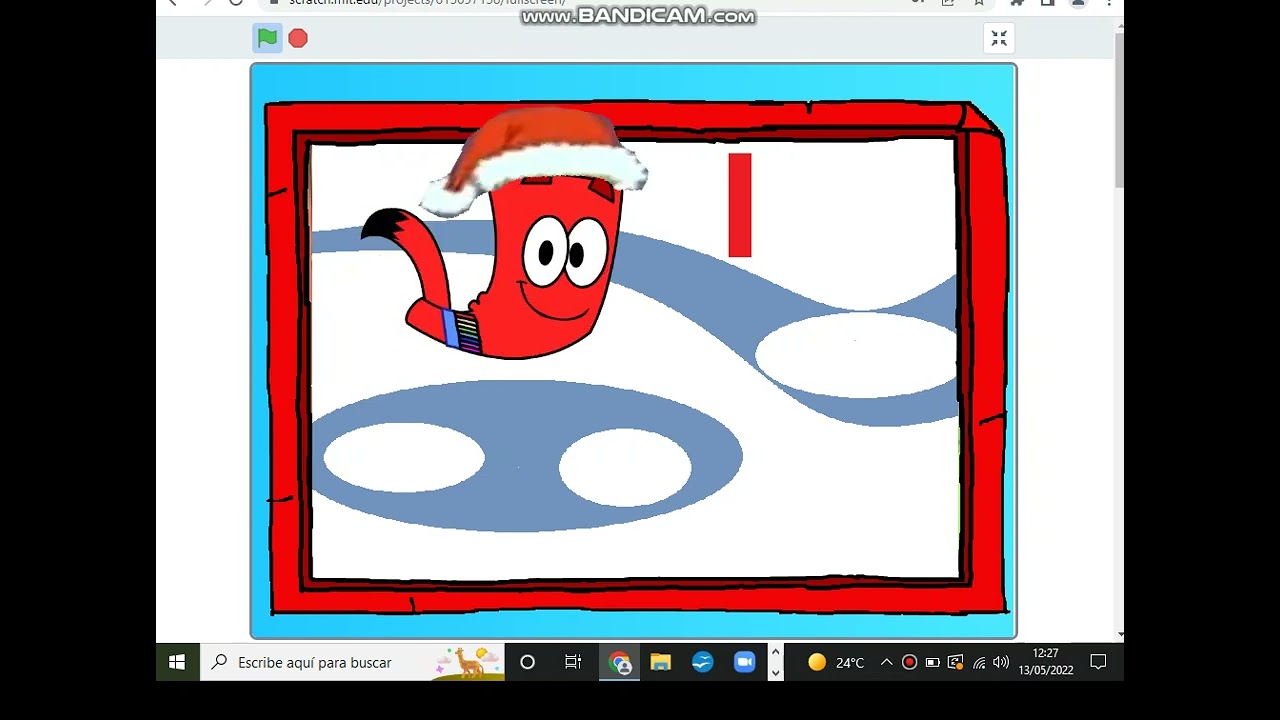Switch to Google Chrome in the taskbar
This screenshot has width=1280, height=720.
click(620, 662)
